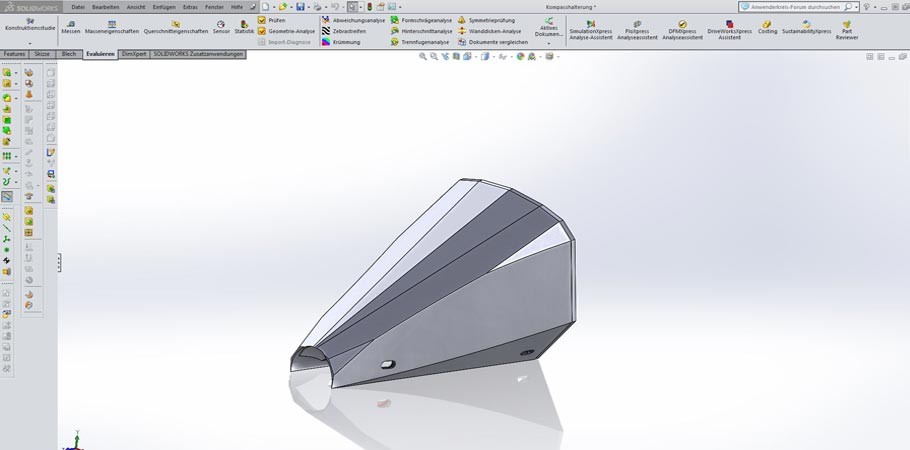
Task: Click the Open file icon
Action: [282, 7]
